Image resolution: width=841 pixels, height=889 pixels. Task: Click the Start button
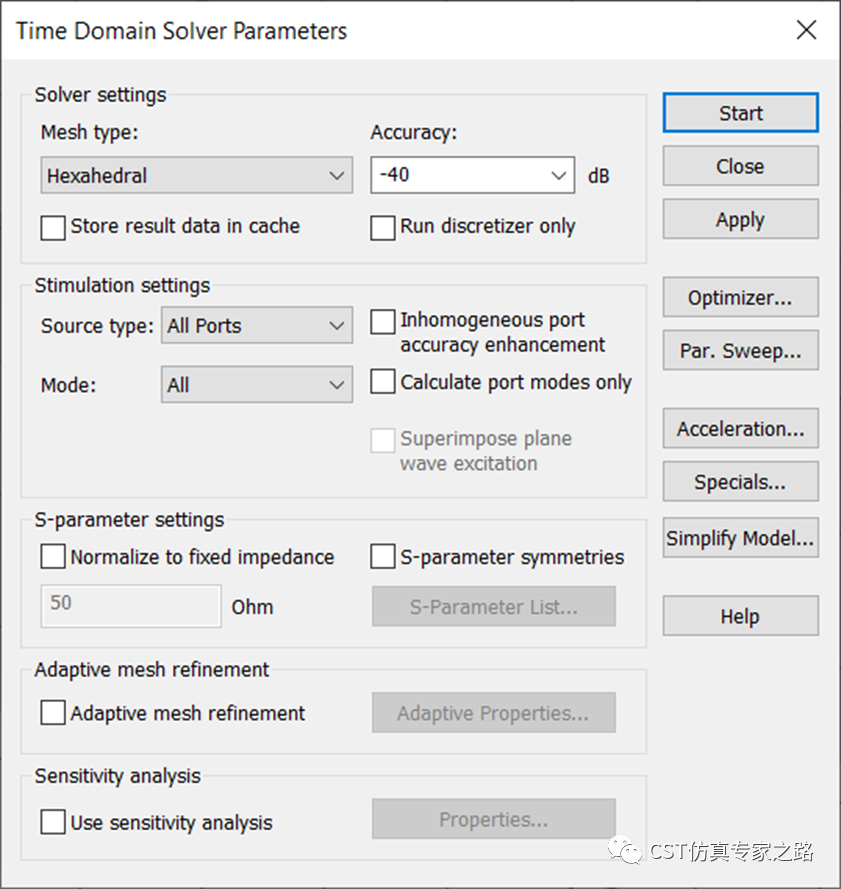click(x=740, y=113)
